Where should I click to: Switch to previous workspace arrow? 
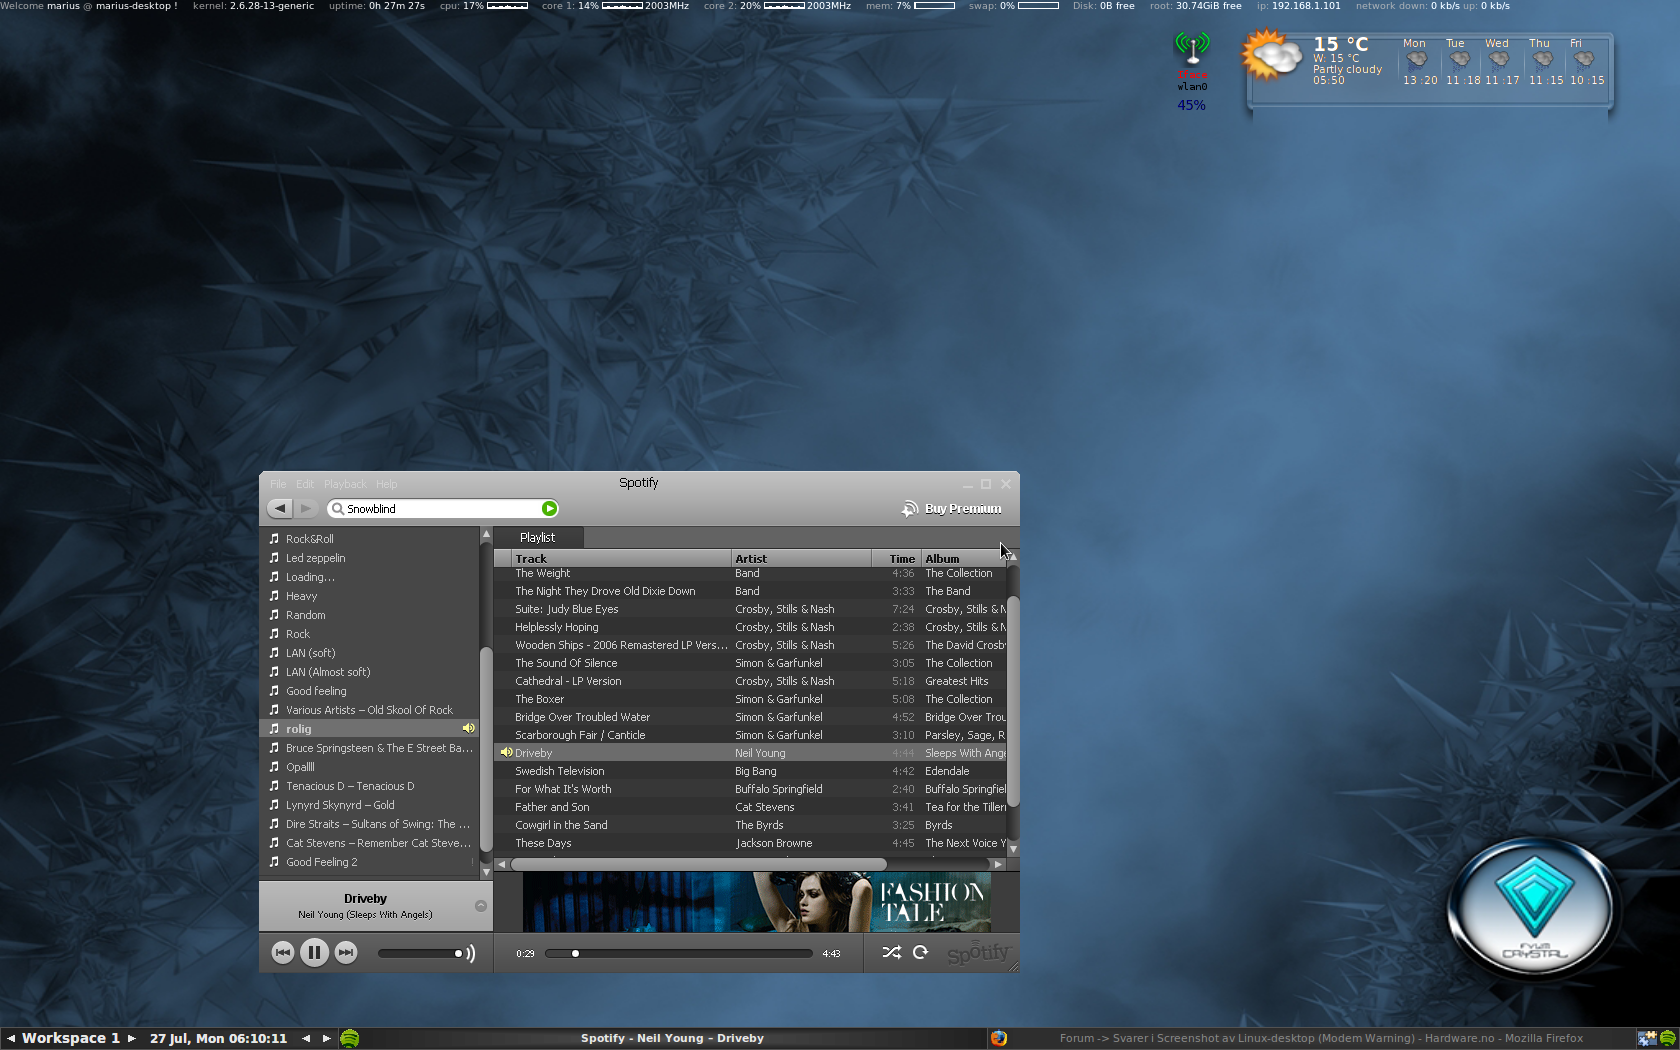[x=11, y=1038]
